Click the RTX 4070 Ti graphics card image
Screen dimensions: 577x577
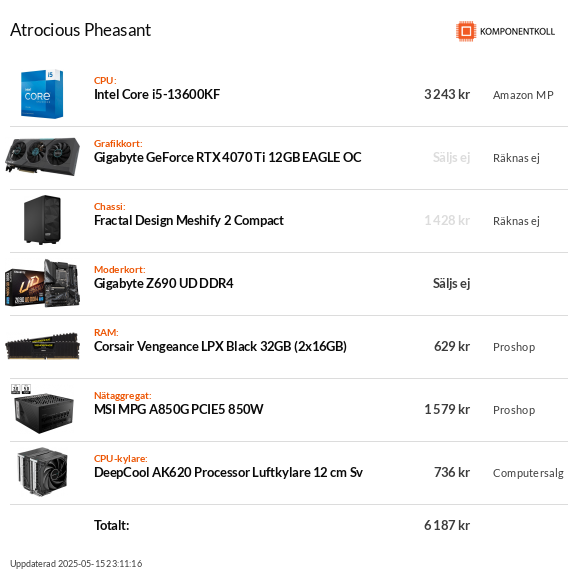(42, 157)
